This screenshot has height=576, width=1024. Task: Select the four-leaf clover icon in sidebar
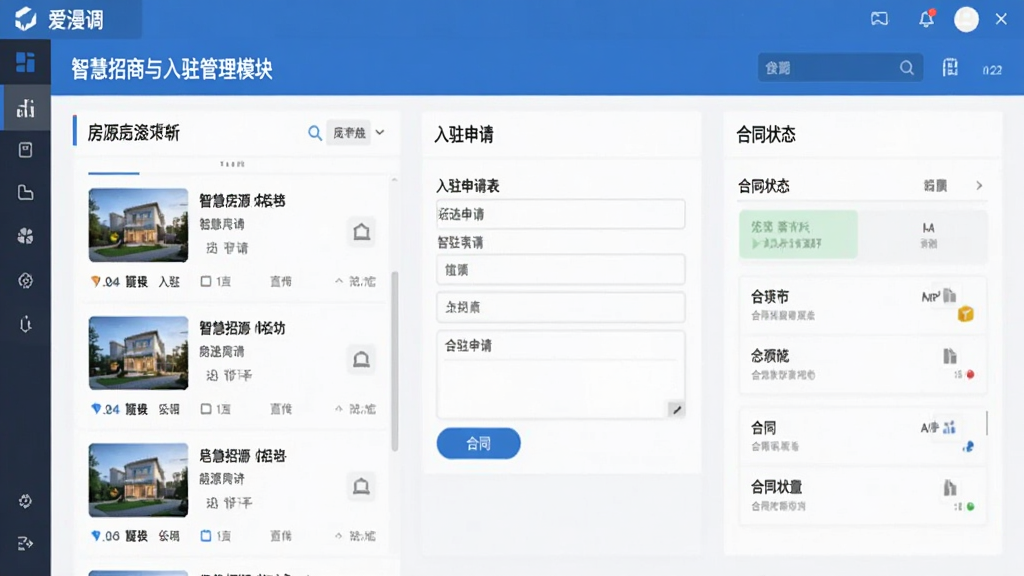[25, 236]
